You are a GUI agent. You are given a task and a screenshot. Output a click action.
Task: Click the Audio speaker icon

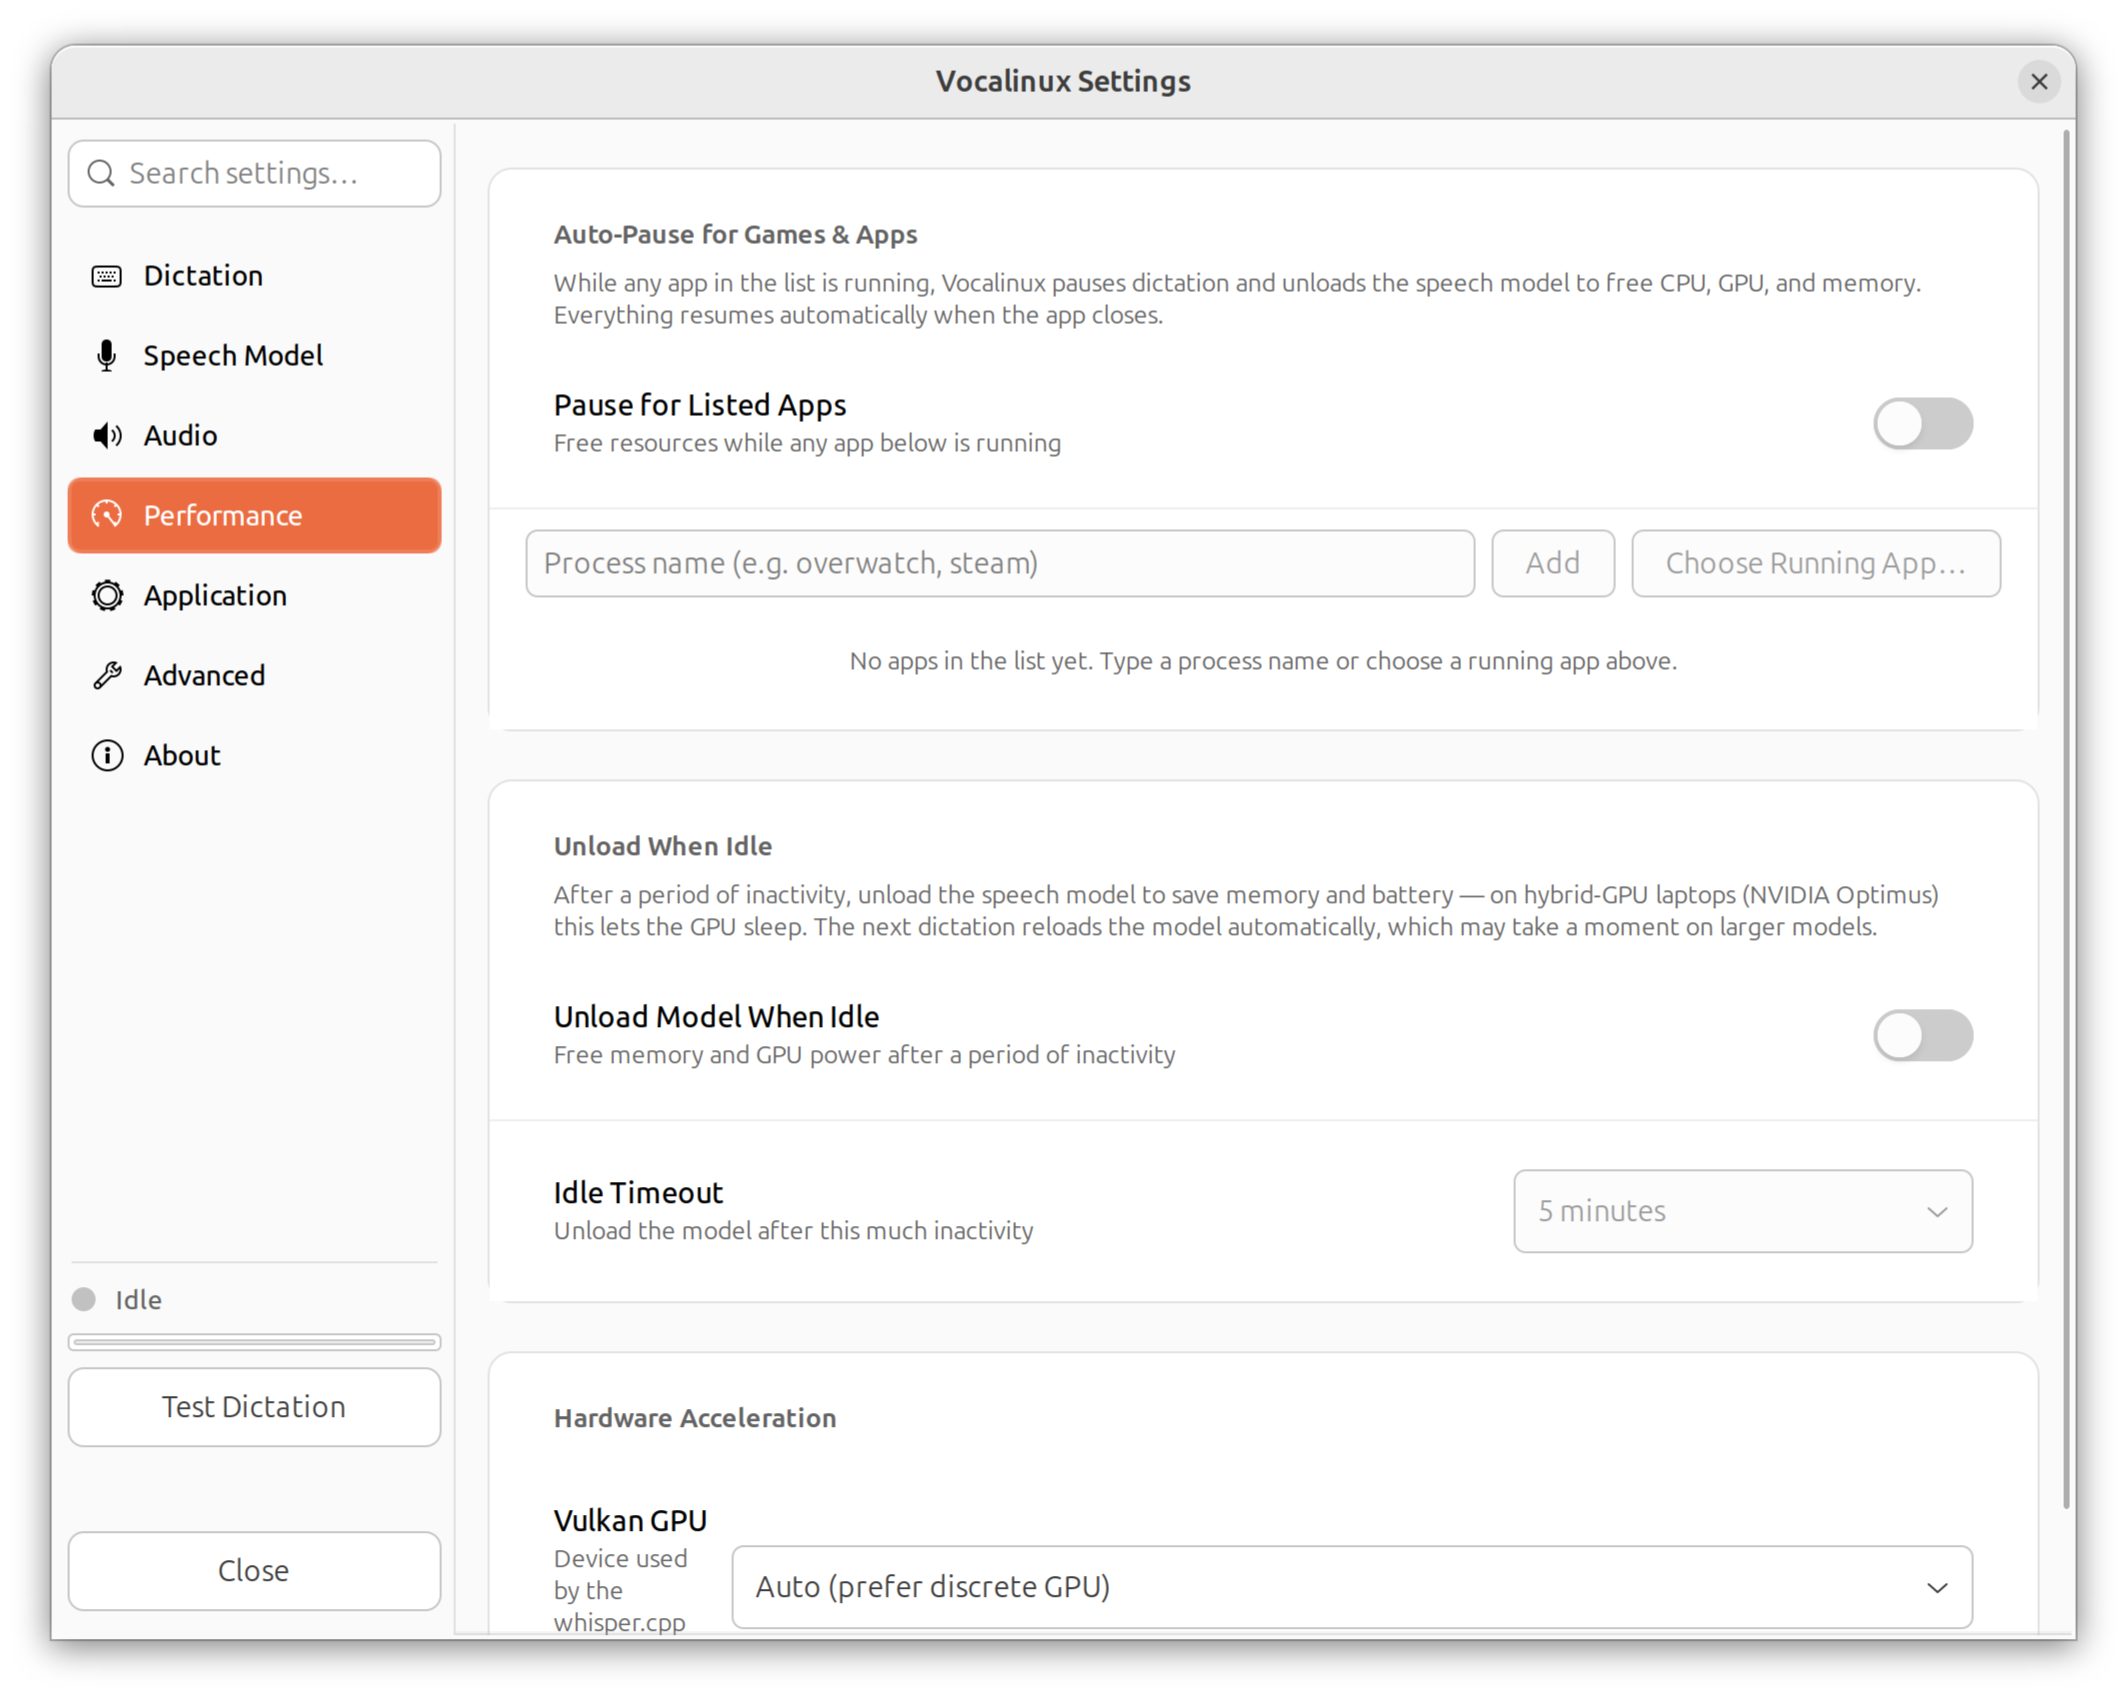pyautogui.click(x=106, y=436)
